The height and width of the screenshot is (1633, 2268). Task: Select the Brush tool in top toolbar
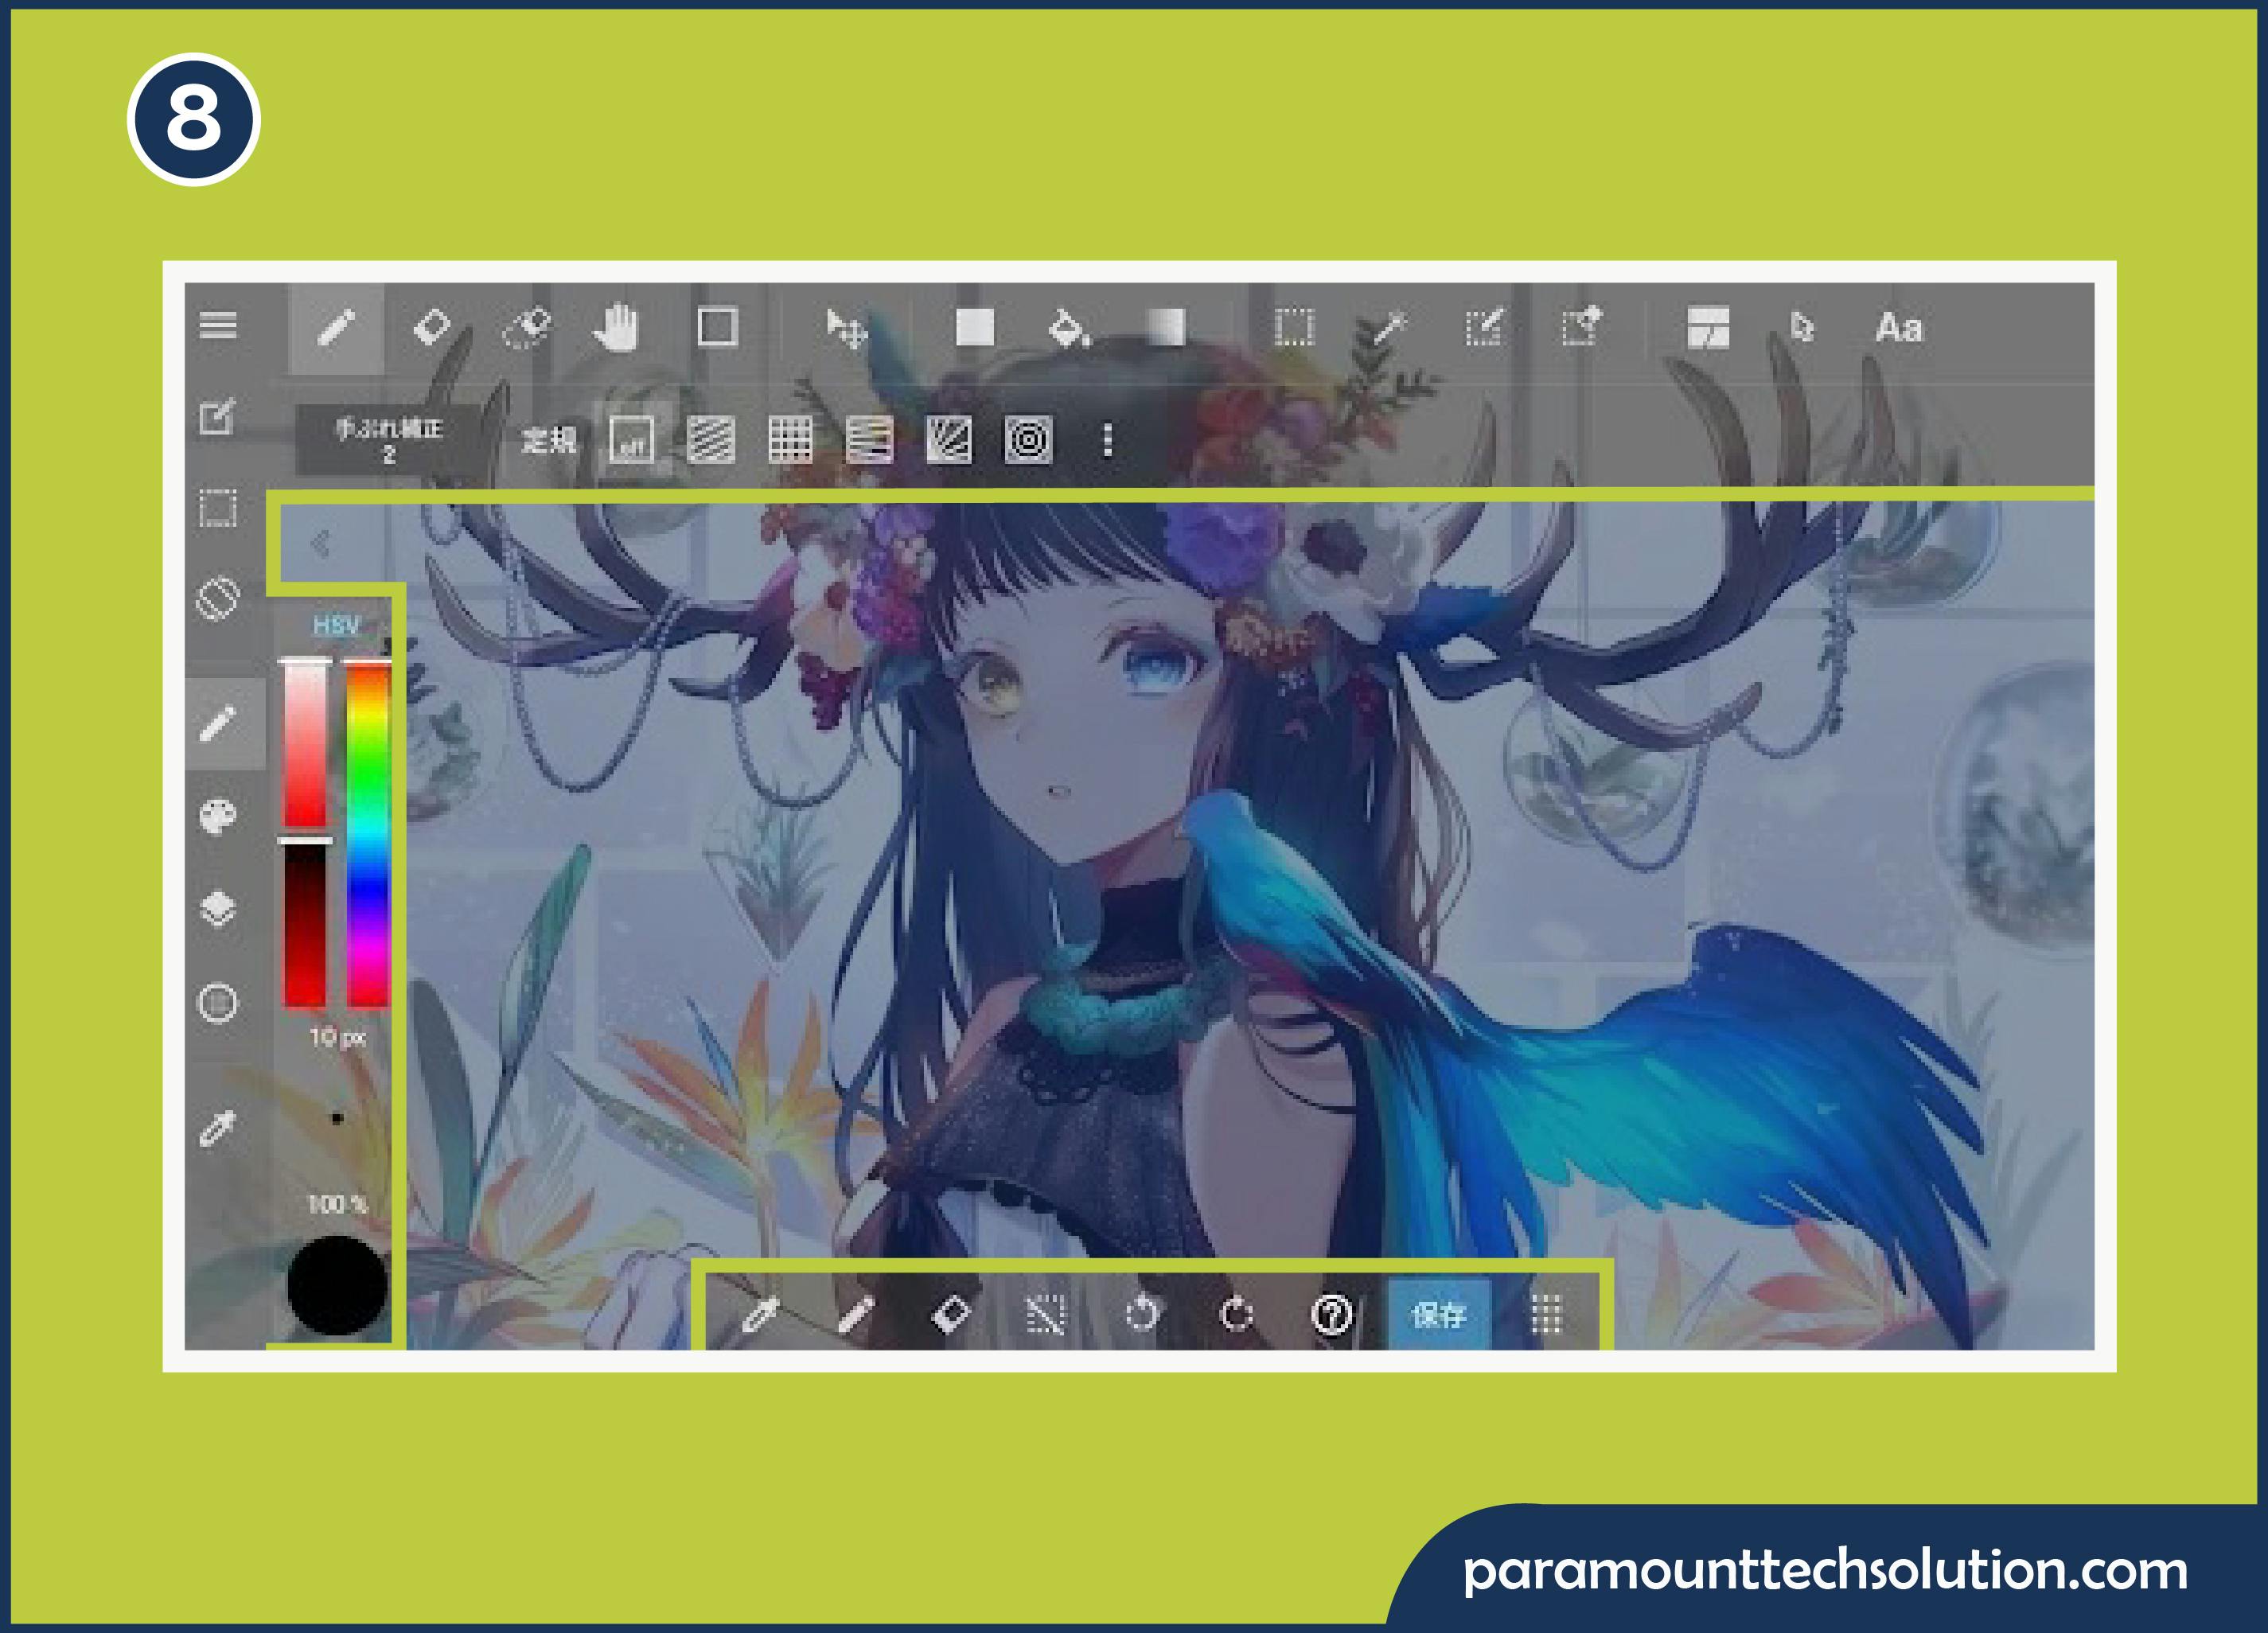click(336, 327)
